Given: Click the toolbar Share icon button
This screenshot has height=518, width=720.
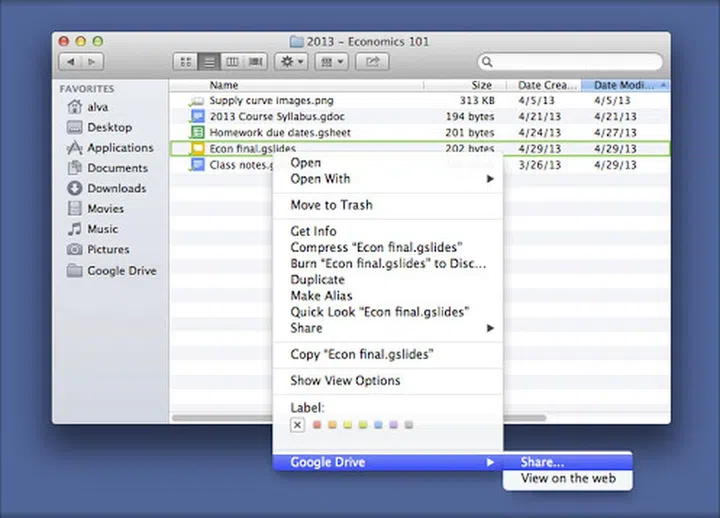Looking at the screenshot, I should point(373,62).
